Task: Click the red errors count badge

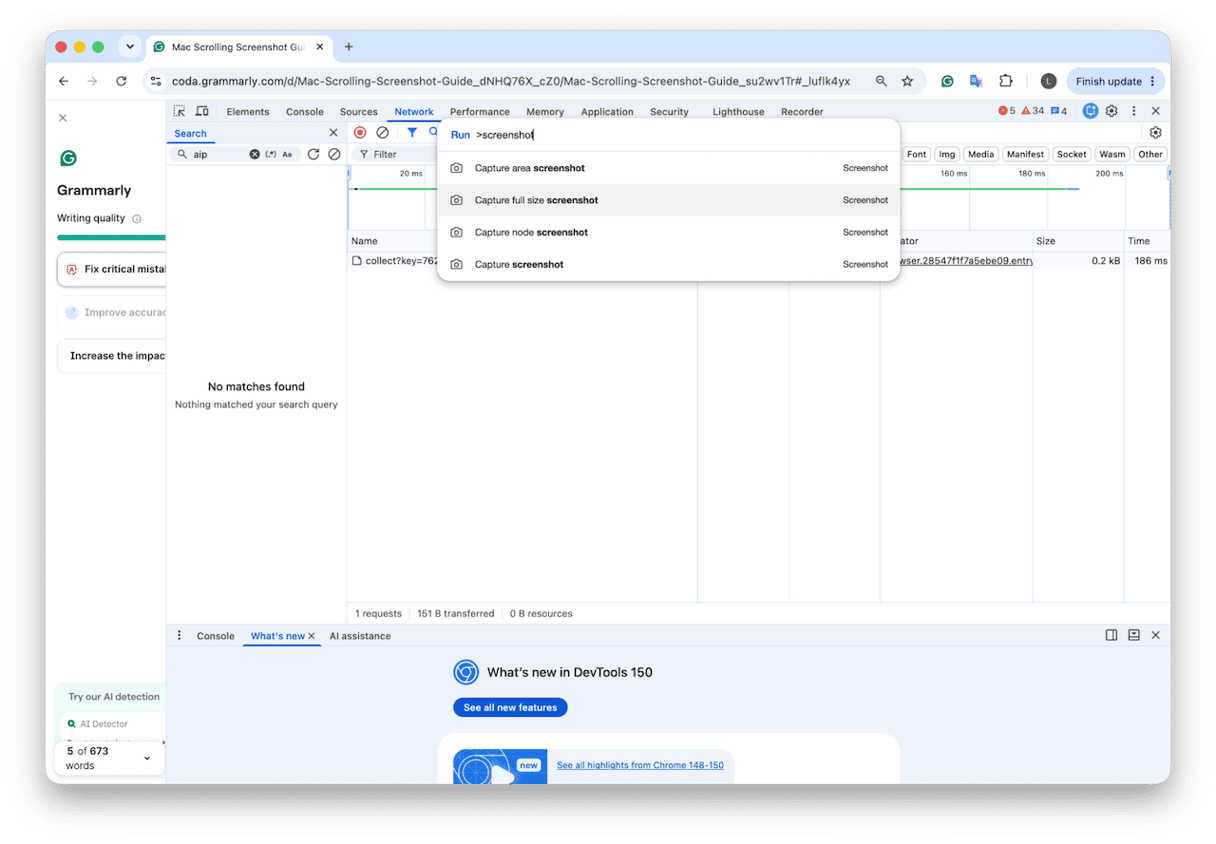Action: coord(1007,111)
